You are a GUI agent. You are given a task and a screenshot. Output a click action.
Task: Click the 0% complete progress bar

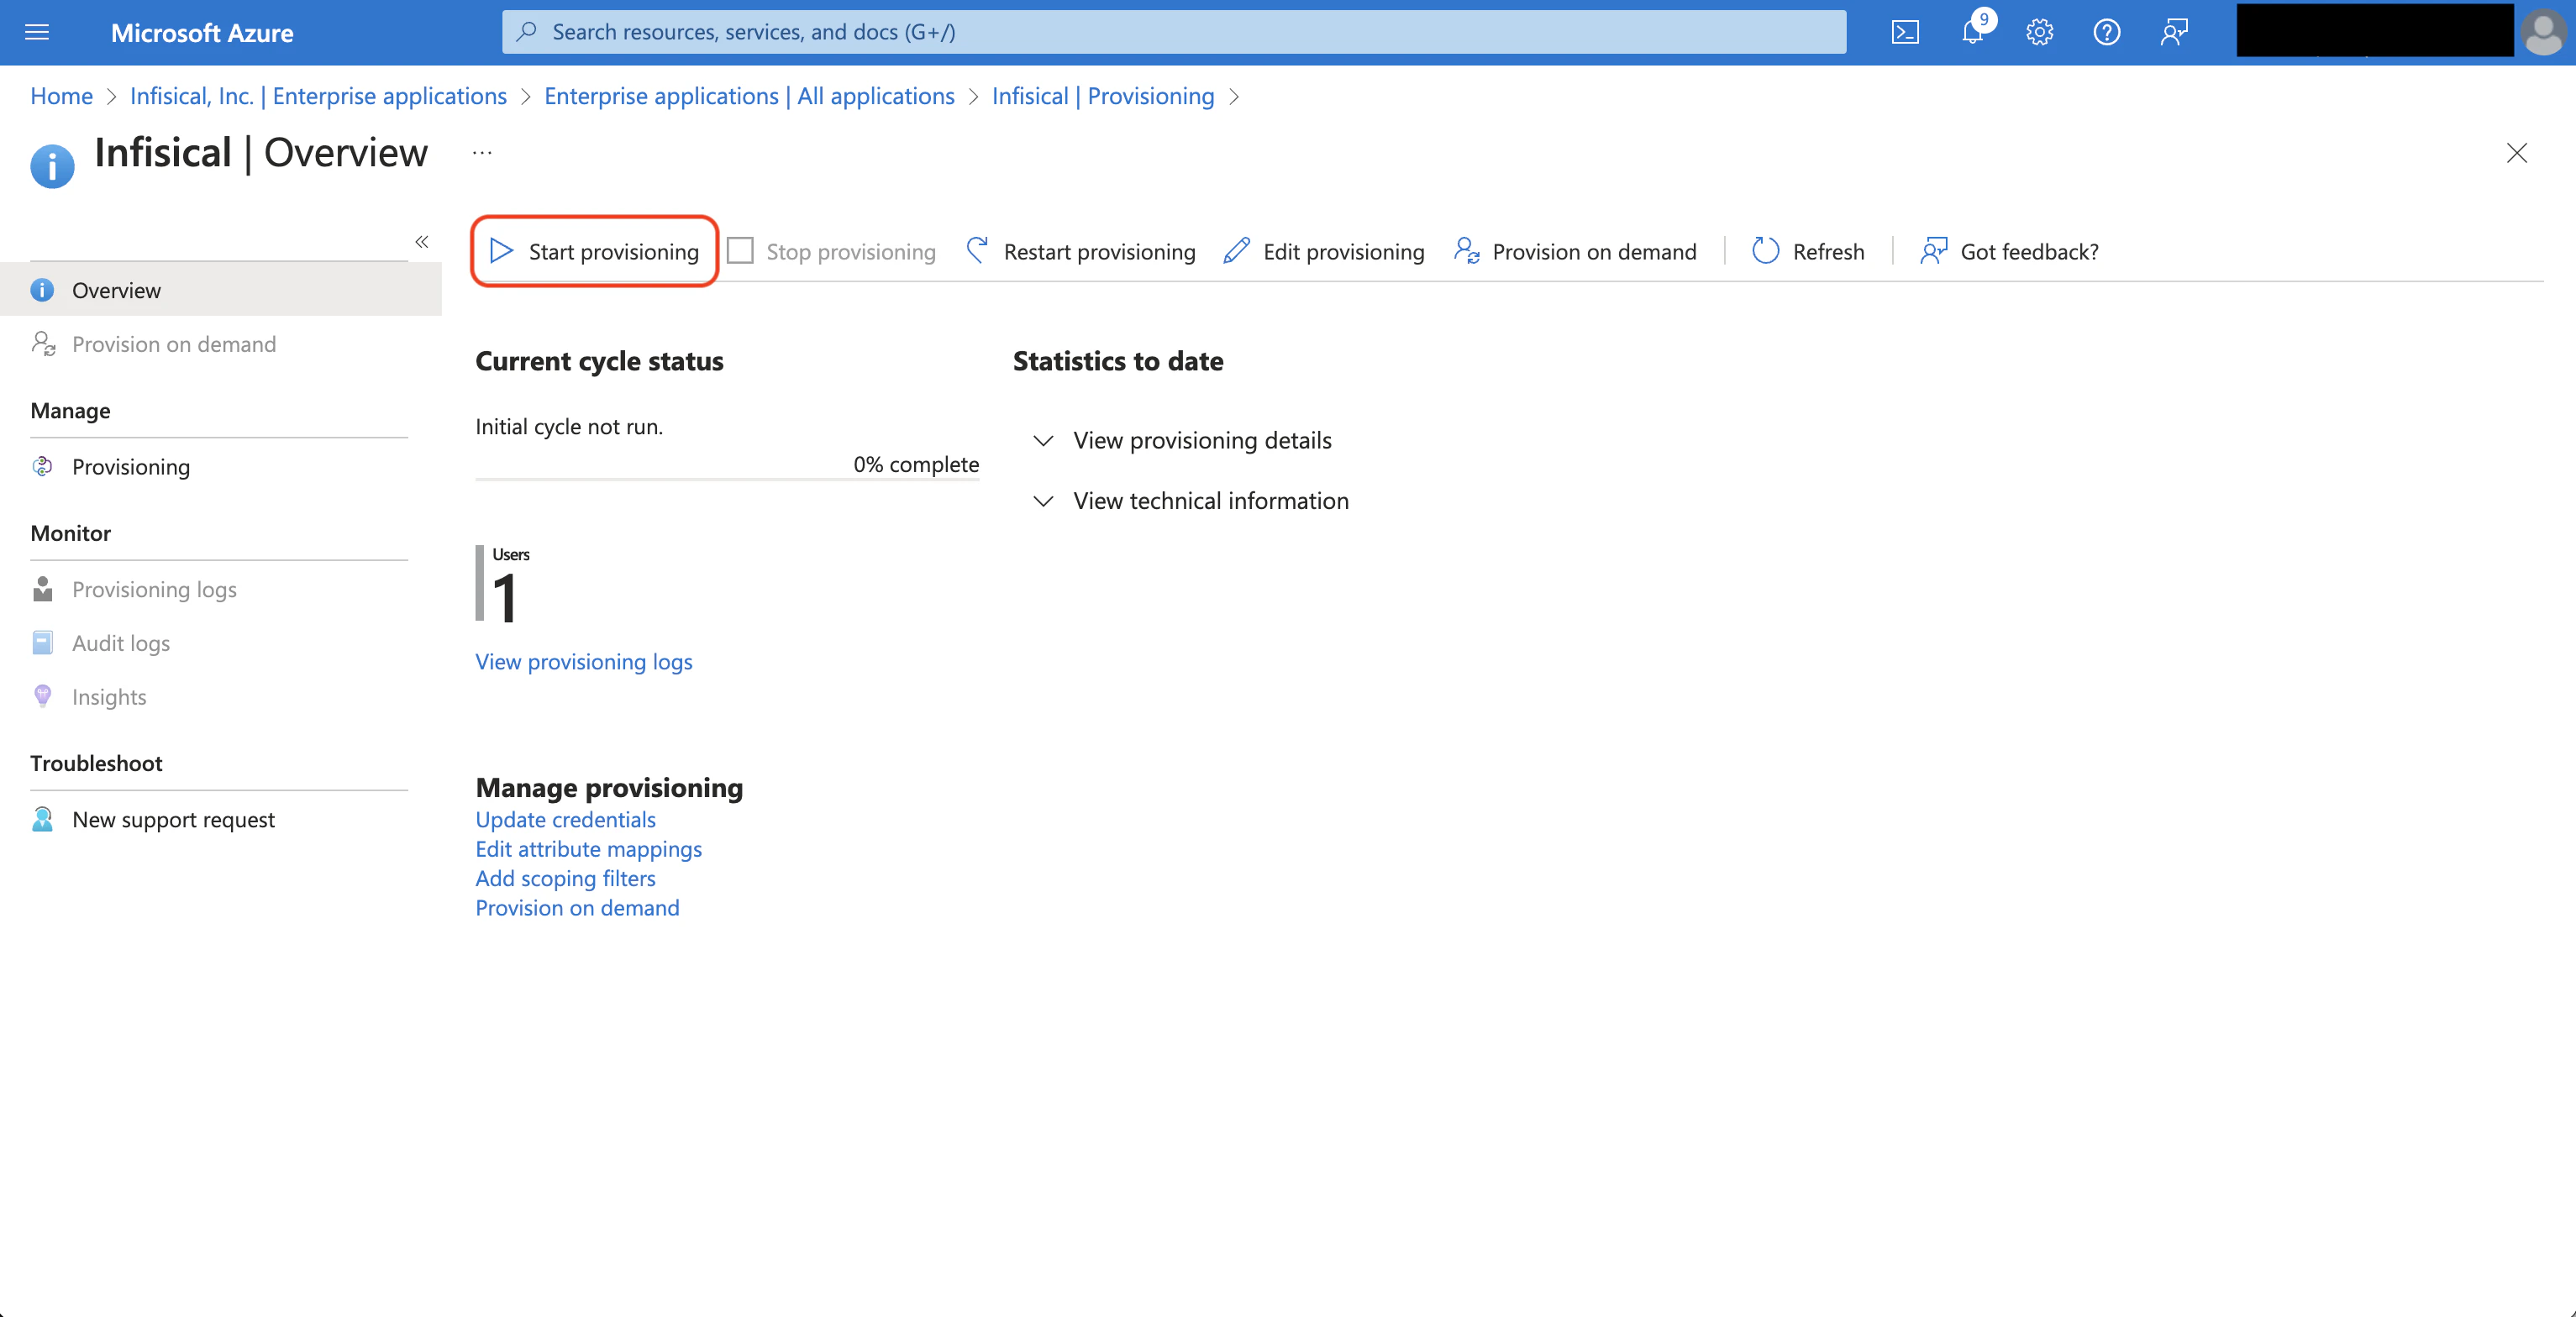coord(727,479)
